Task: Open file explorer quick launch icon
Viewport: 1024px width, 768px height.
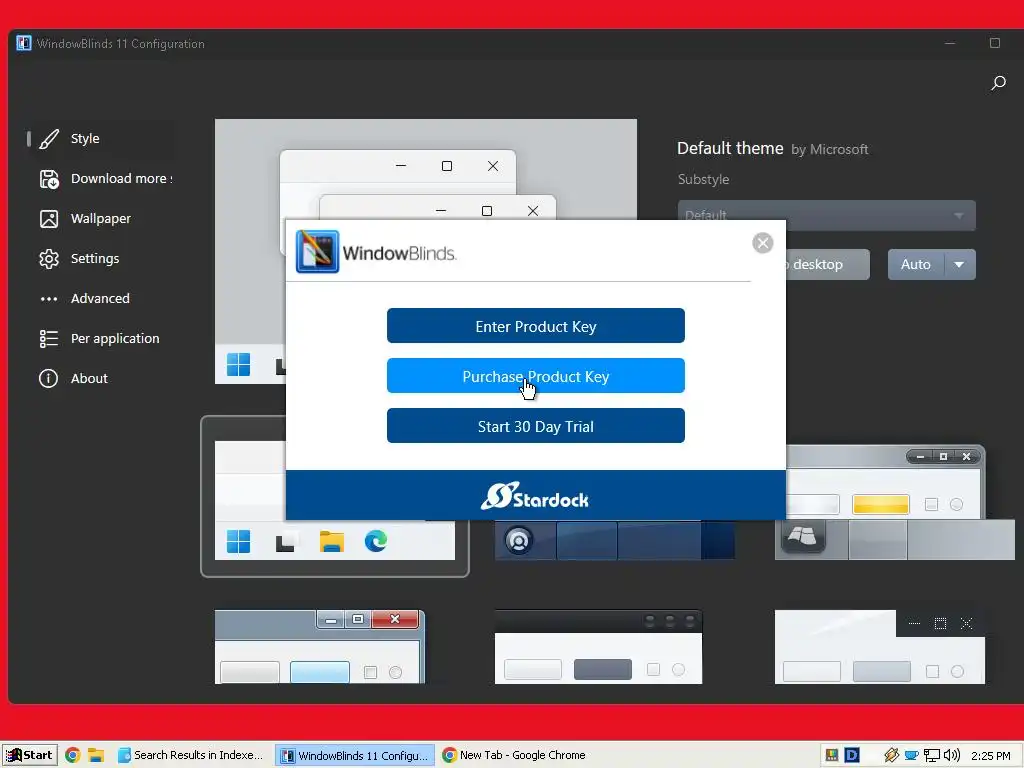Action: point(96,756)
